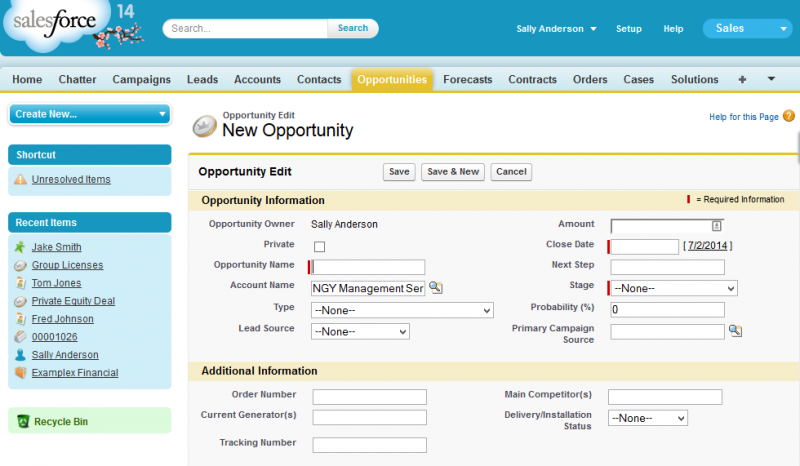This screenshot has height=466, width=800.
Task: Open the Lead Source dropdown
Action: coord(360,332)
